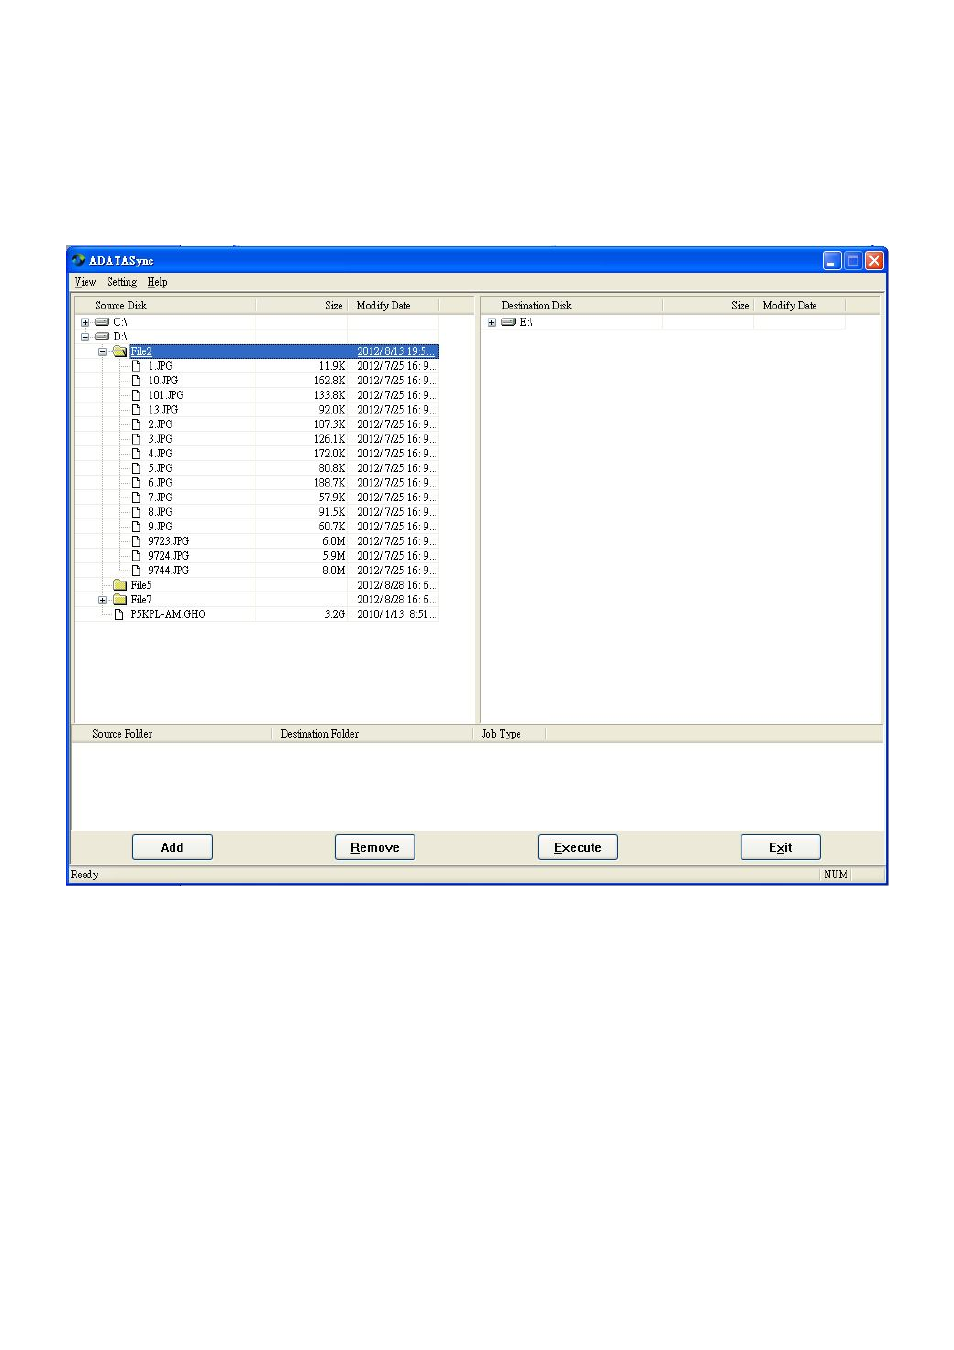Click the file icon of 9724.JPG
Image resolution: width=954 pixels, height=1350 pixels.
[136, 555]
